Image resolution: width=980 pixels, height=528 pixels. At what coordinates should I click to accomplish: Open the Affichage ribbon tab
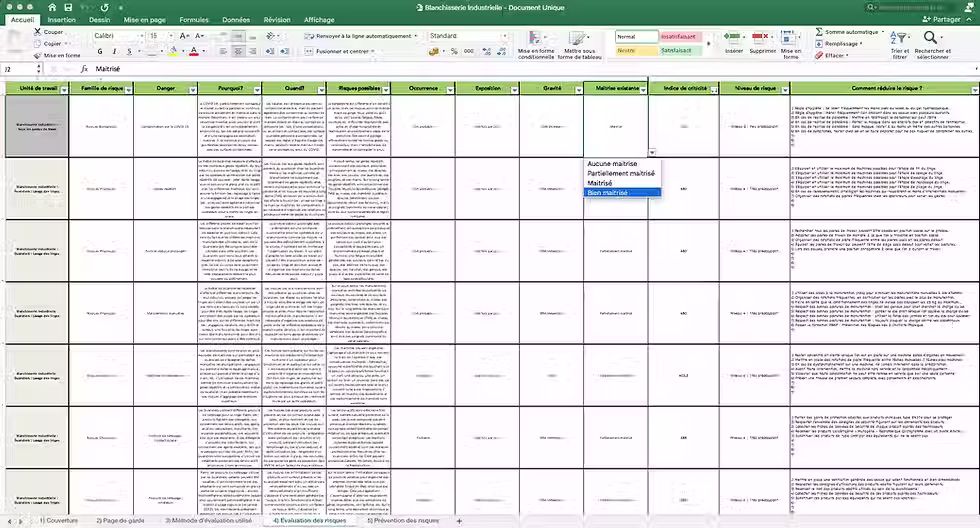tap(319, 20)
